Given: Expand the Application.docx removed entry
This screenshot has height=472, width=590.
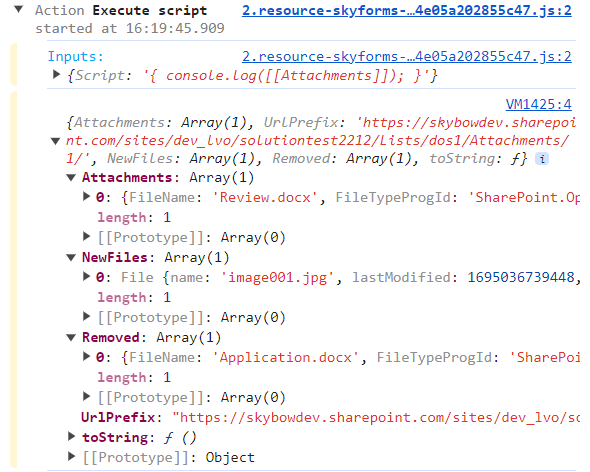Looking at the screenshot, I should tap(87, 356).
